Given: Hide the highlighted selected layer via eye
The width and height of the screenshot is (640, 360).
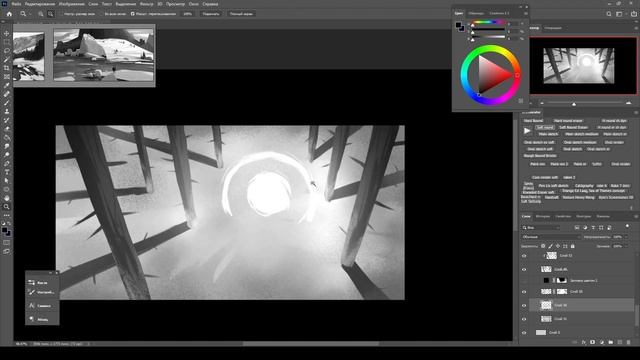Looking at the screenshot, I should pyautogui.click(x=524, y=305).
